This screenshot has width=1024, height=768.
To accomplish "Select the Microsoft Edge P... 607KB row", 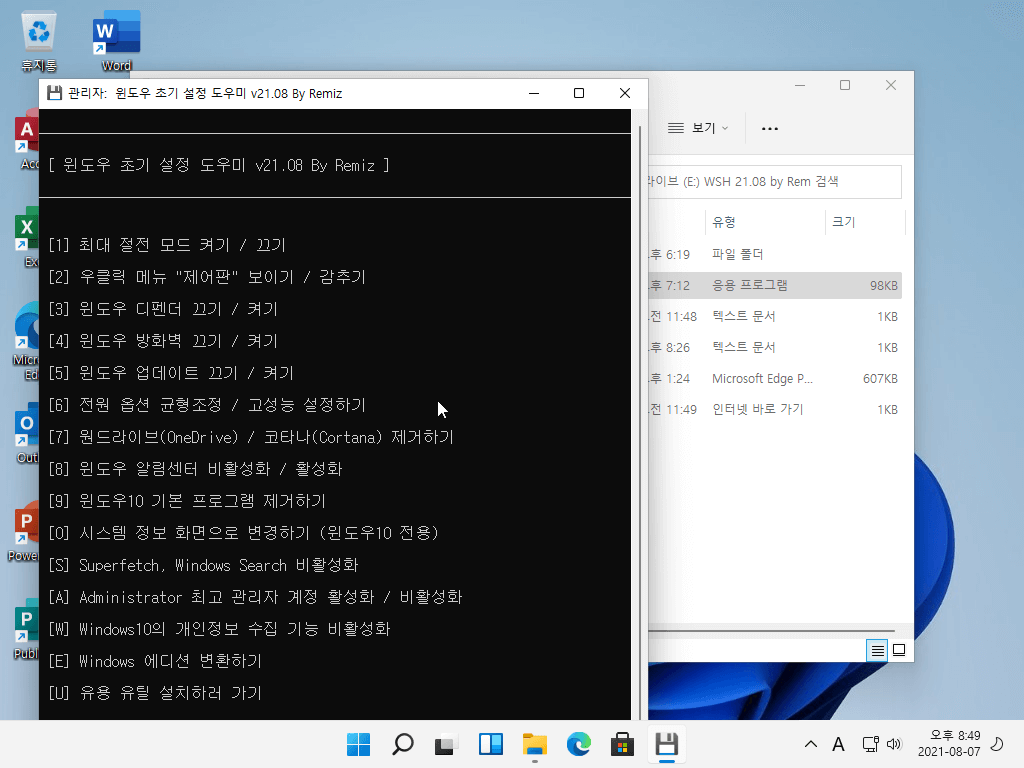I will 775,379.
